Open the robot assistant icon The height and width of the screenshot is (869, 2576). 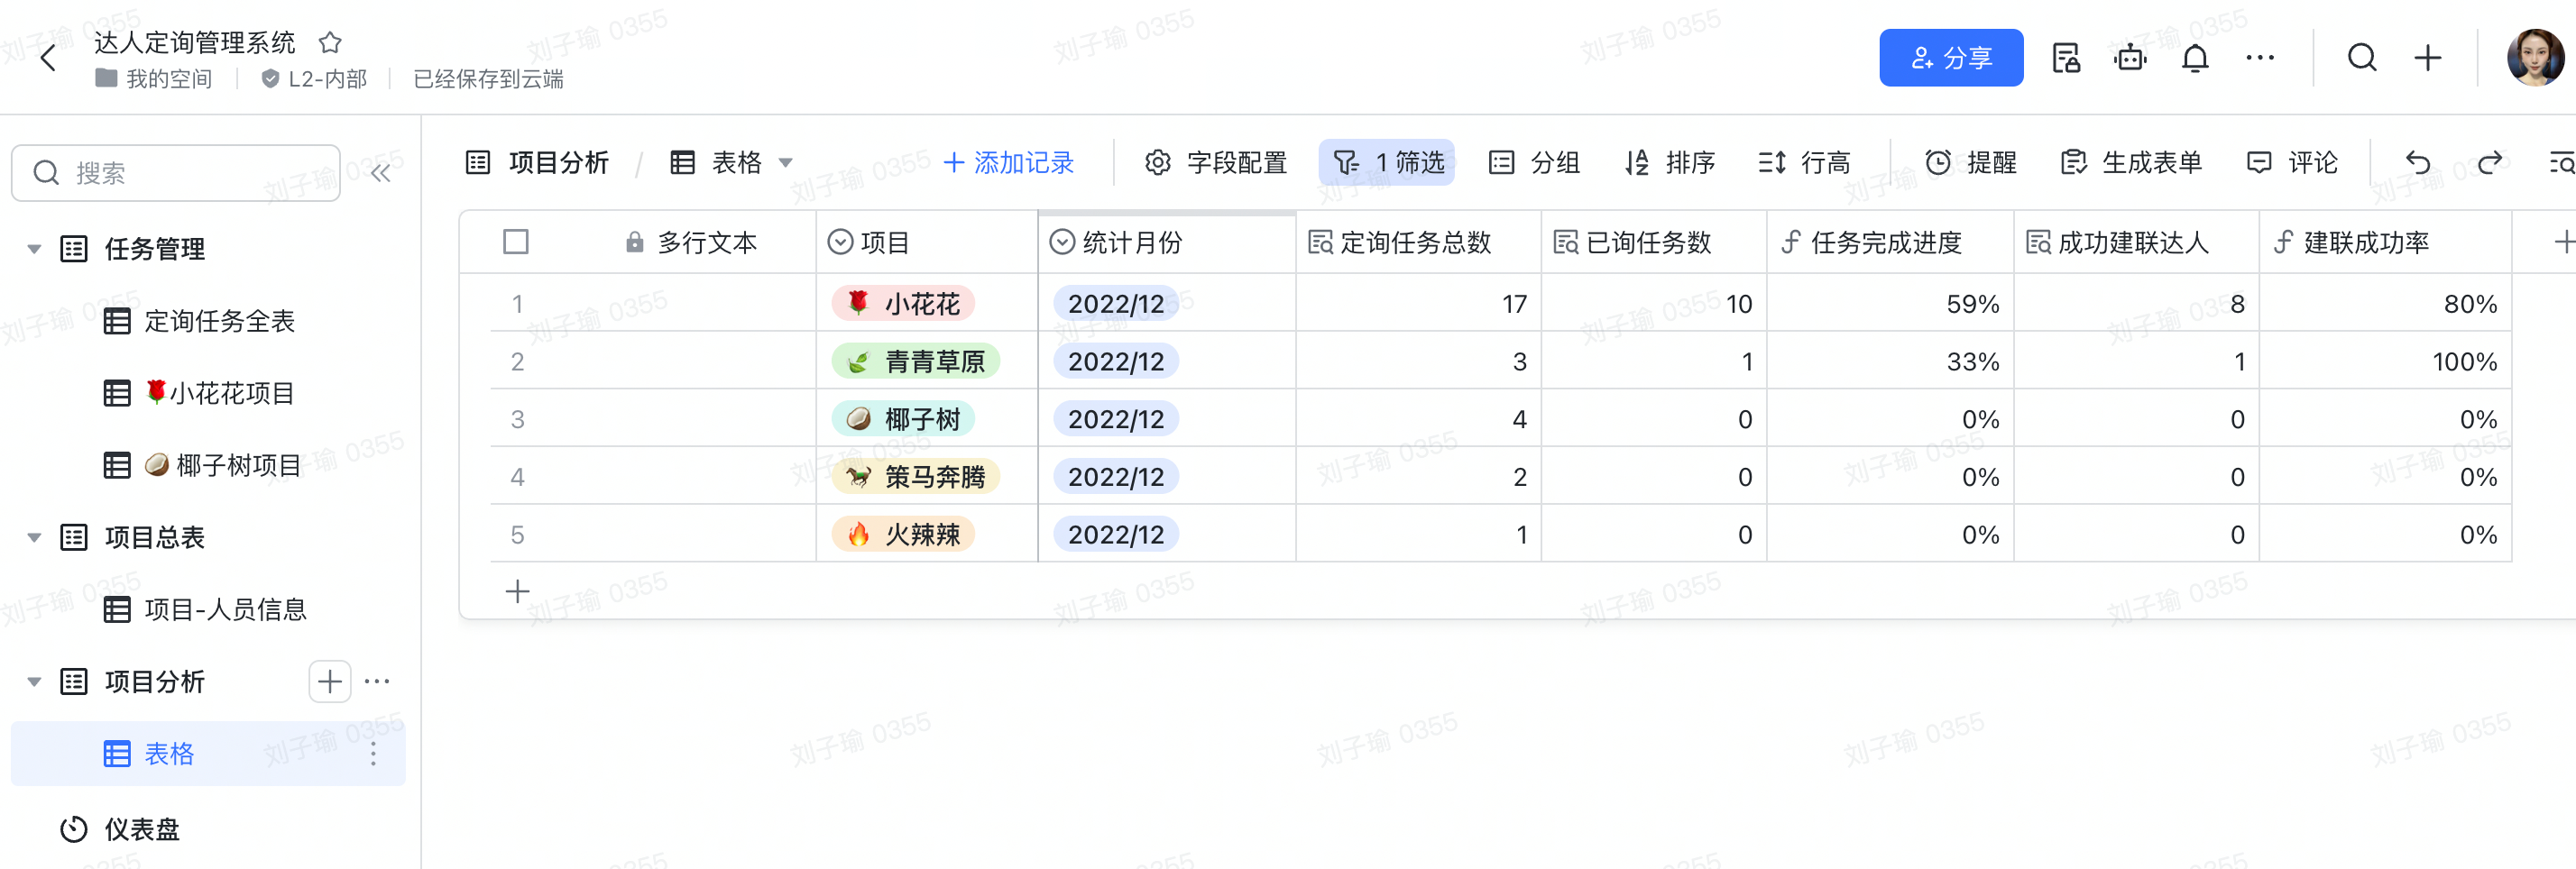[x=2129, y=58]
